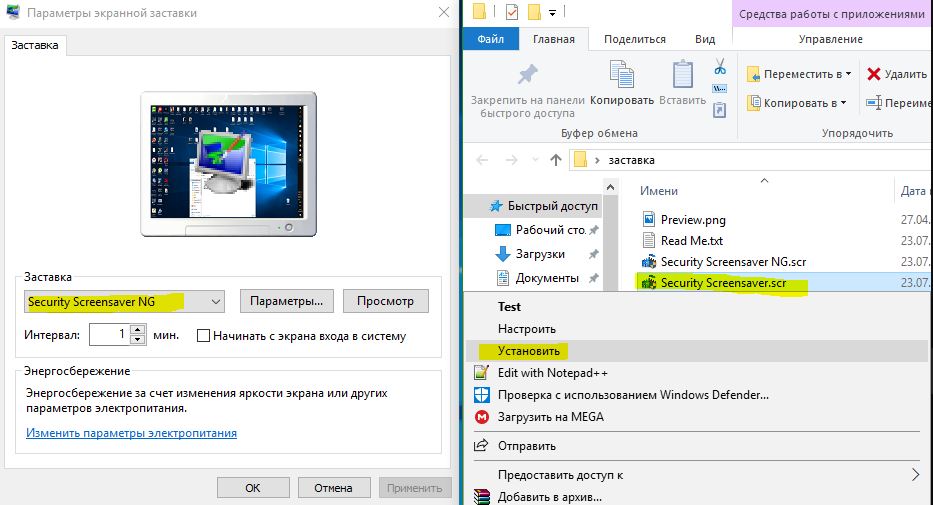
Task: Switch to the Вид ribbon tab
Action: pyautogui.click(x=705, y=39)
